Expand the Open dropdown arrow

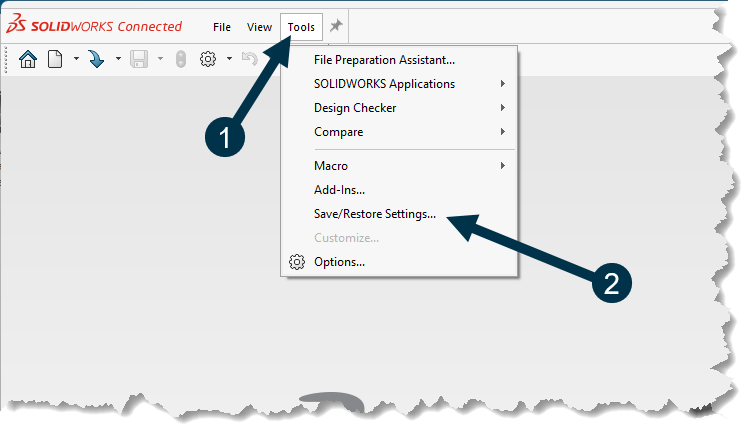(x=118, y=59)
